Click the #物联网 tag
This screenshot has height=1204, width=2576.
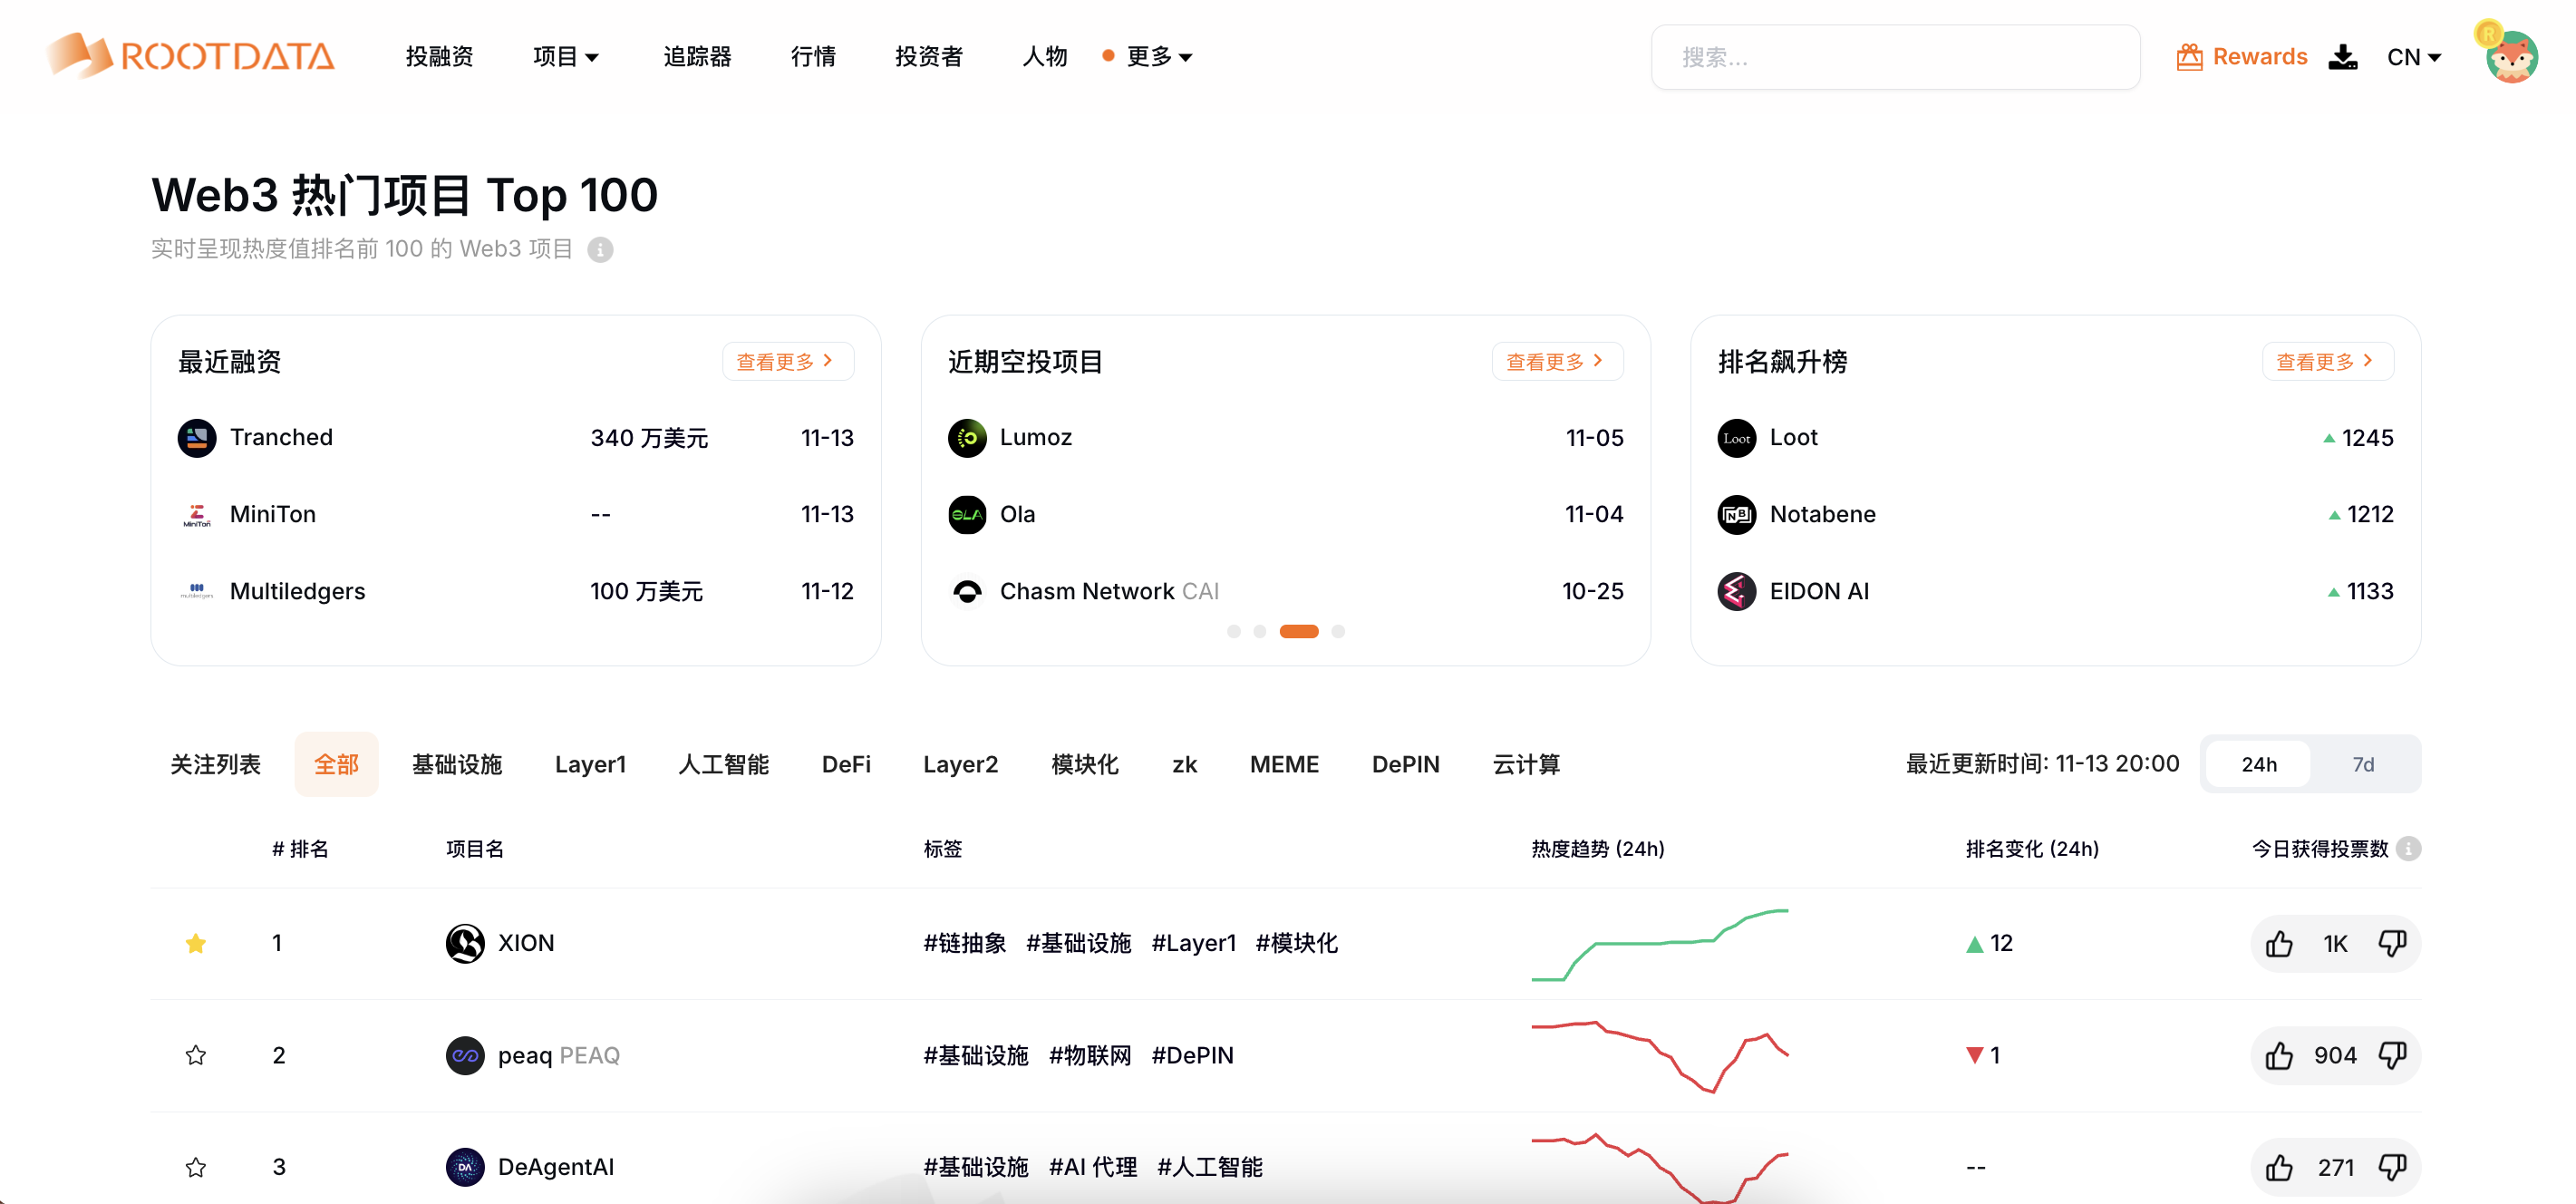pos(1090,1055)
